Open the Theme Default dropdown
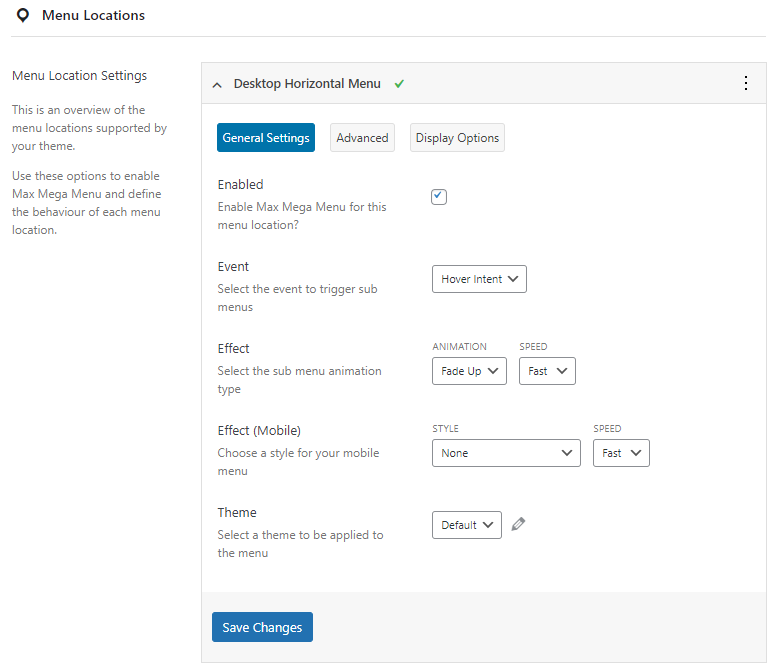This screenshot has width=777, height=672. 467,525
